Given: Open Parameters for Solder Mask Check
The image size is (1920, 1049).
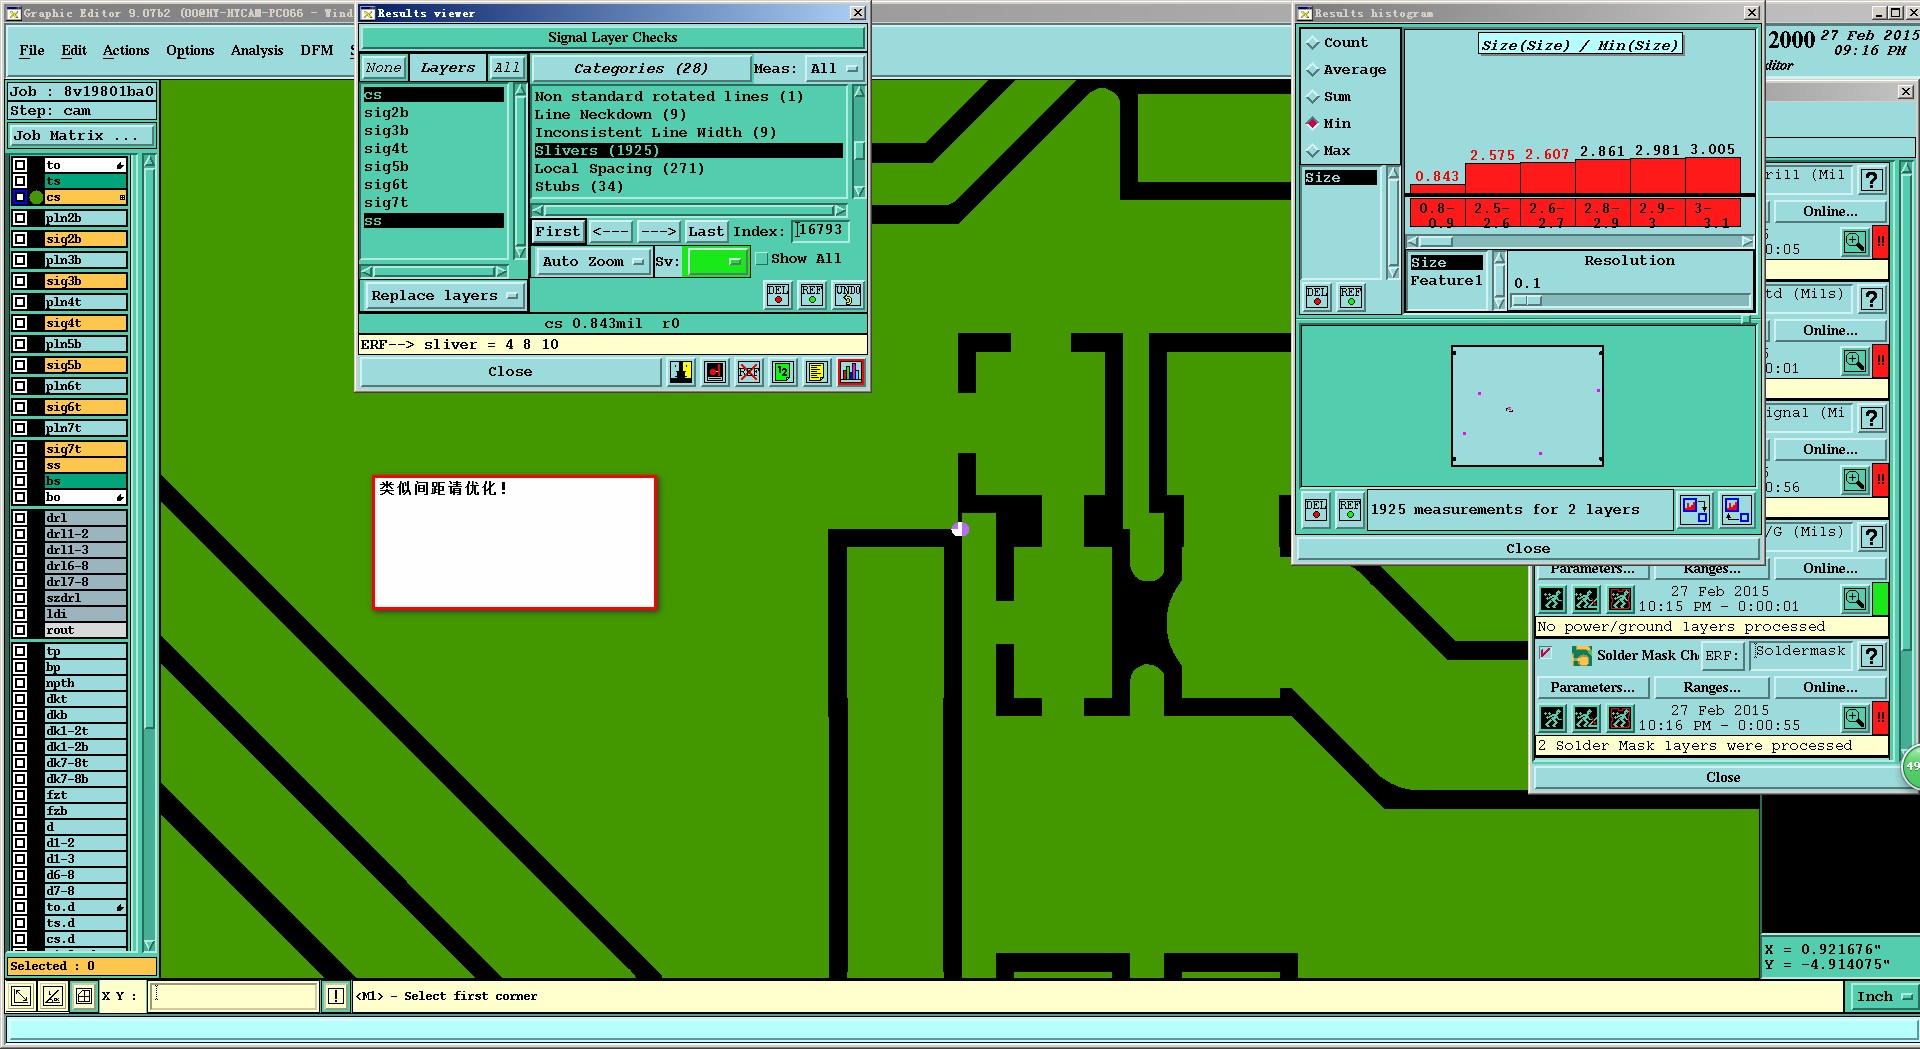Looking at the screenshot, I should click(x=1592, y=688).
